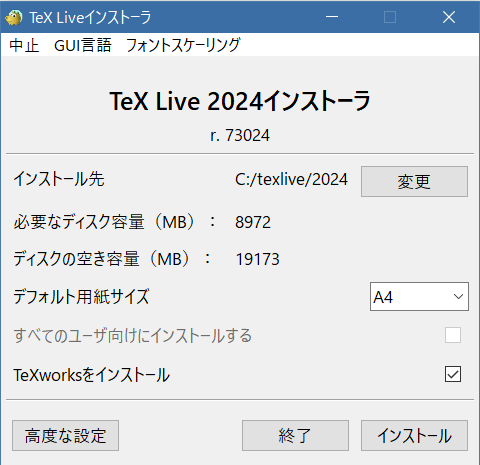
Task: Click the TeX Live 2024インストーラ heading
Action: 240,101
